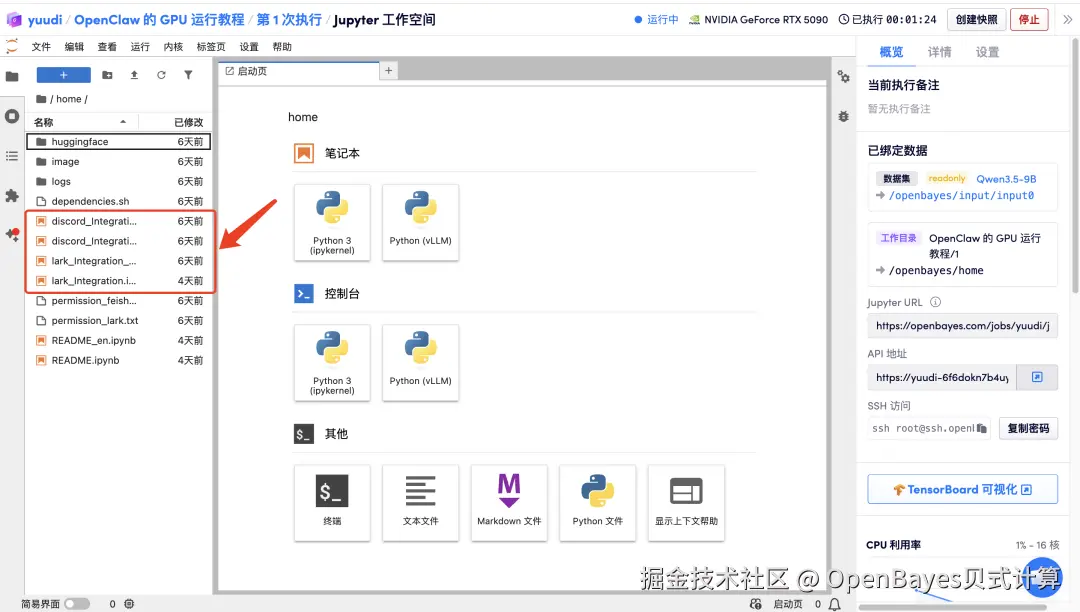Click the 复制密码 button
The image size is (1080, 612).
pyautogui.click(x=1028, y=428)
